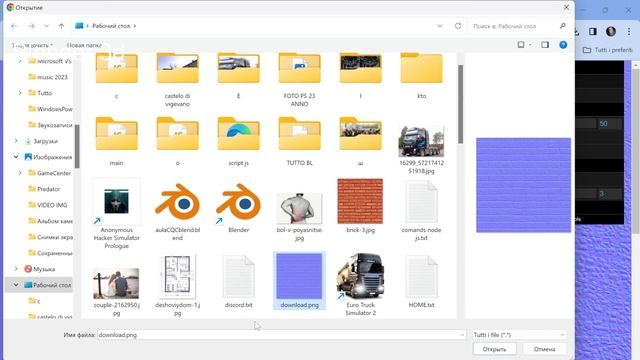Open the Tutti i file type dropdown
640x360 pixels.
tap(519, 335)
